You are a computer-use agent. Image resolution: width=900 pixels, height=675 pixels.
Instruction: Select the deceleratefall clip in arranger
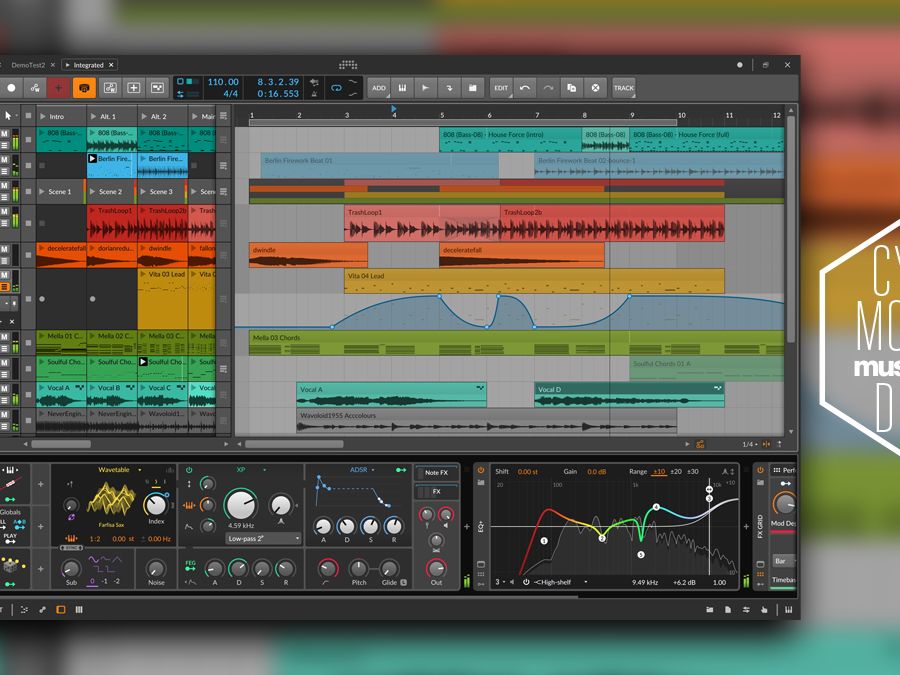tap(521, 255)
